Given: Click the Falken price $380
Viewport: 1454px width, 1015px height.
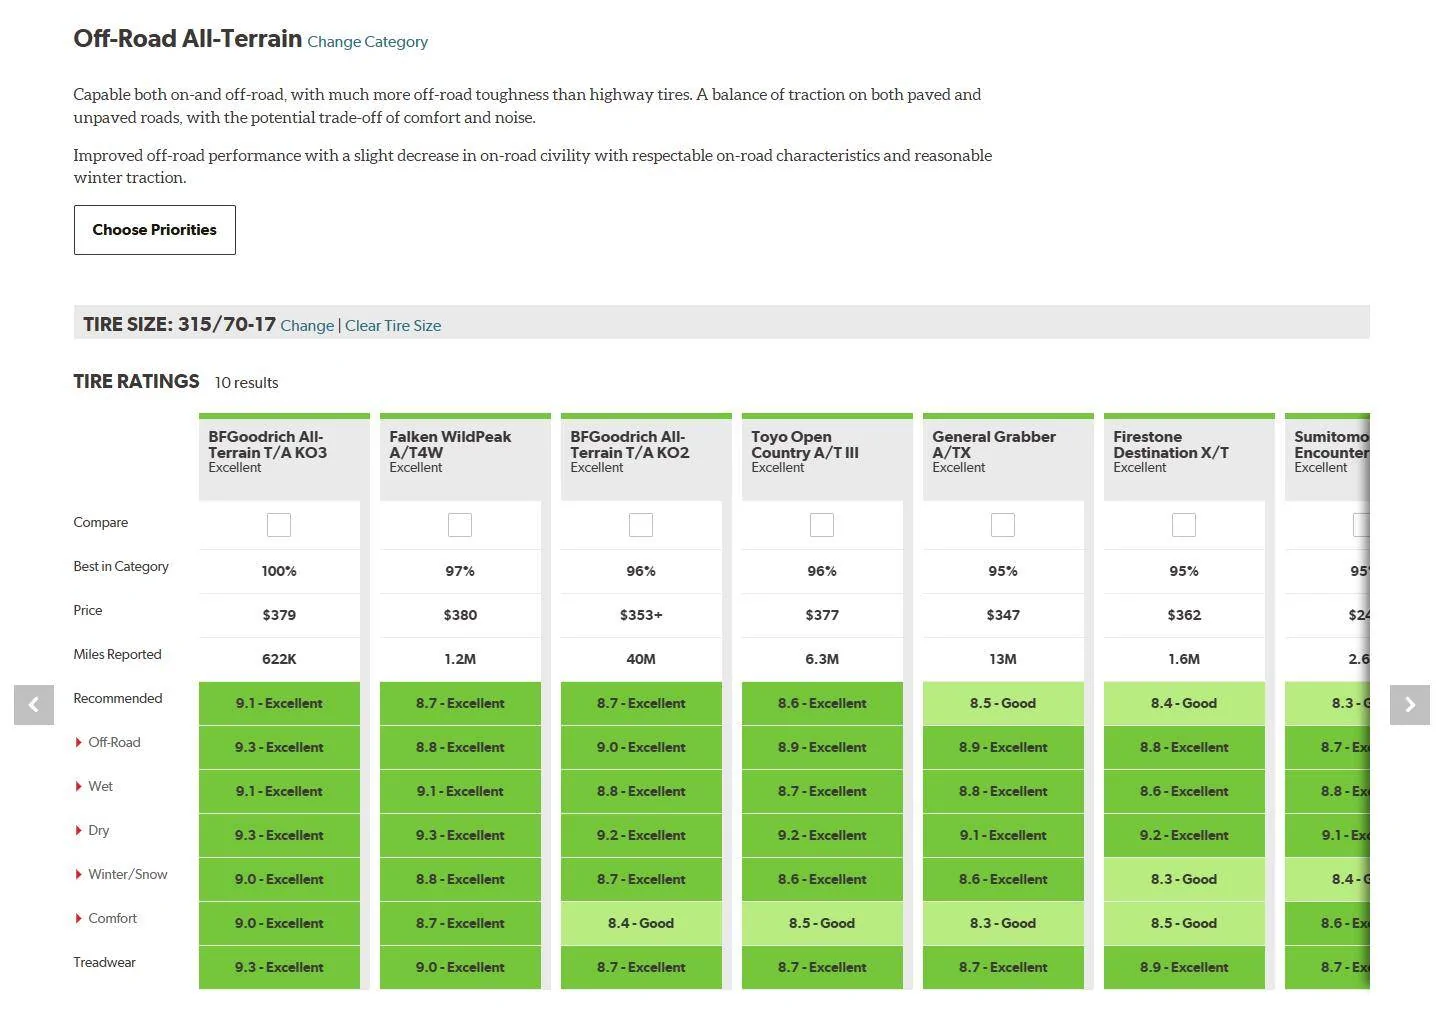Looking at the screenshot, I should (460, 615).
